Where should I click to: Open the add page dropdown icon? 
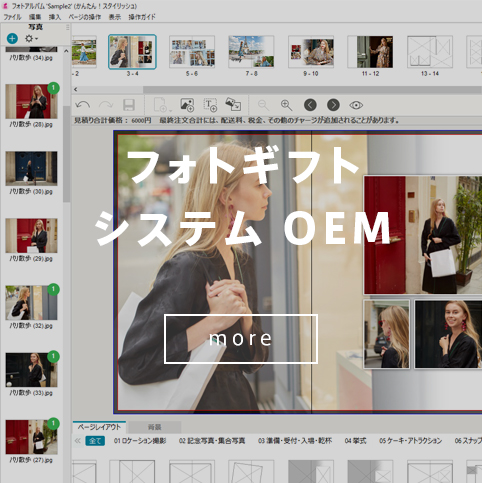point(162,105)
